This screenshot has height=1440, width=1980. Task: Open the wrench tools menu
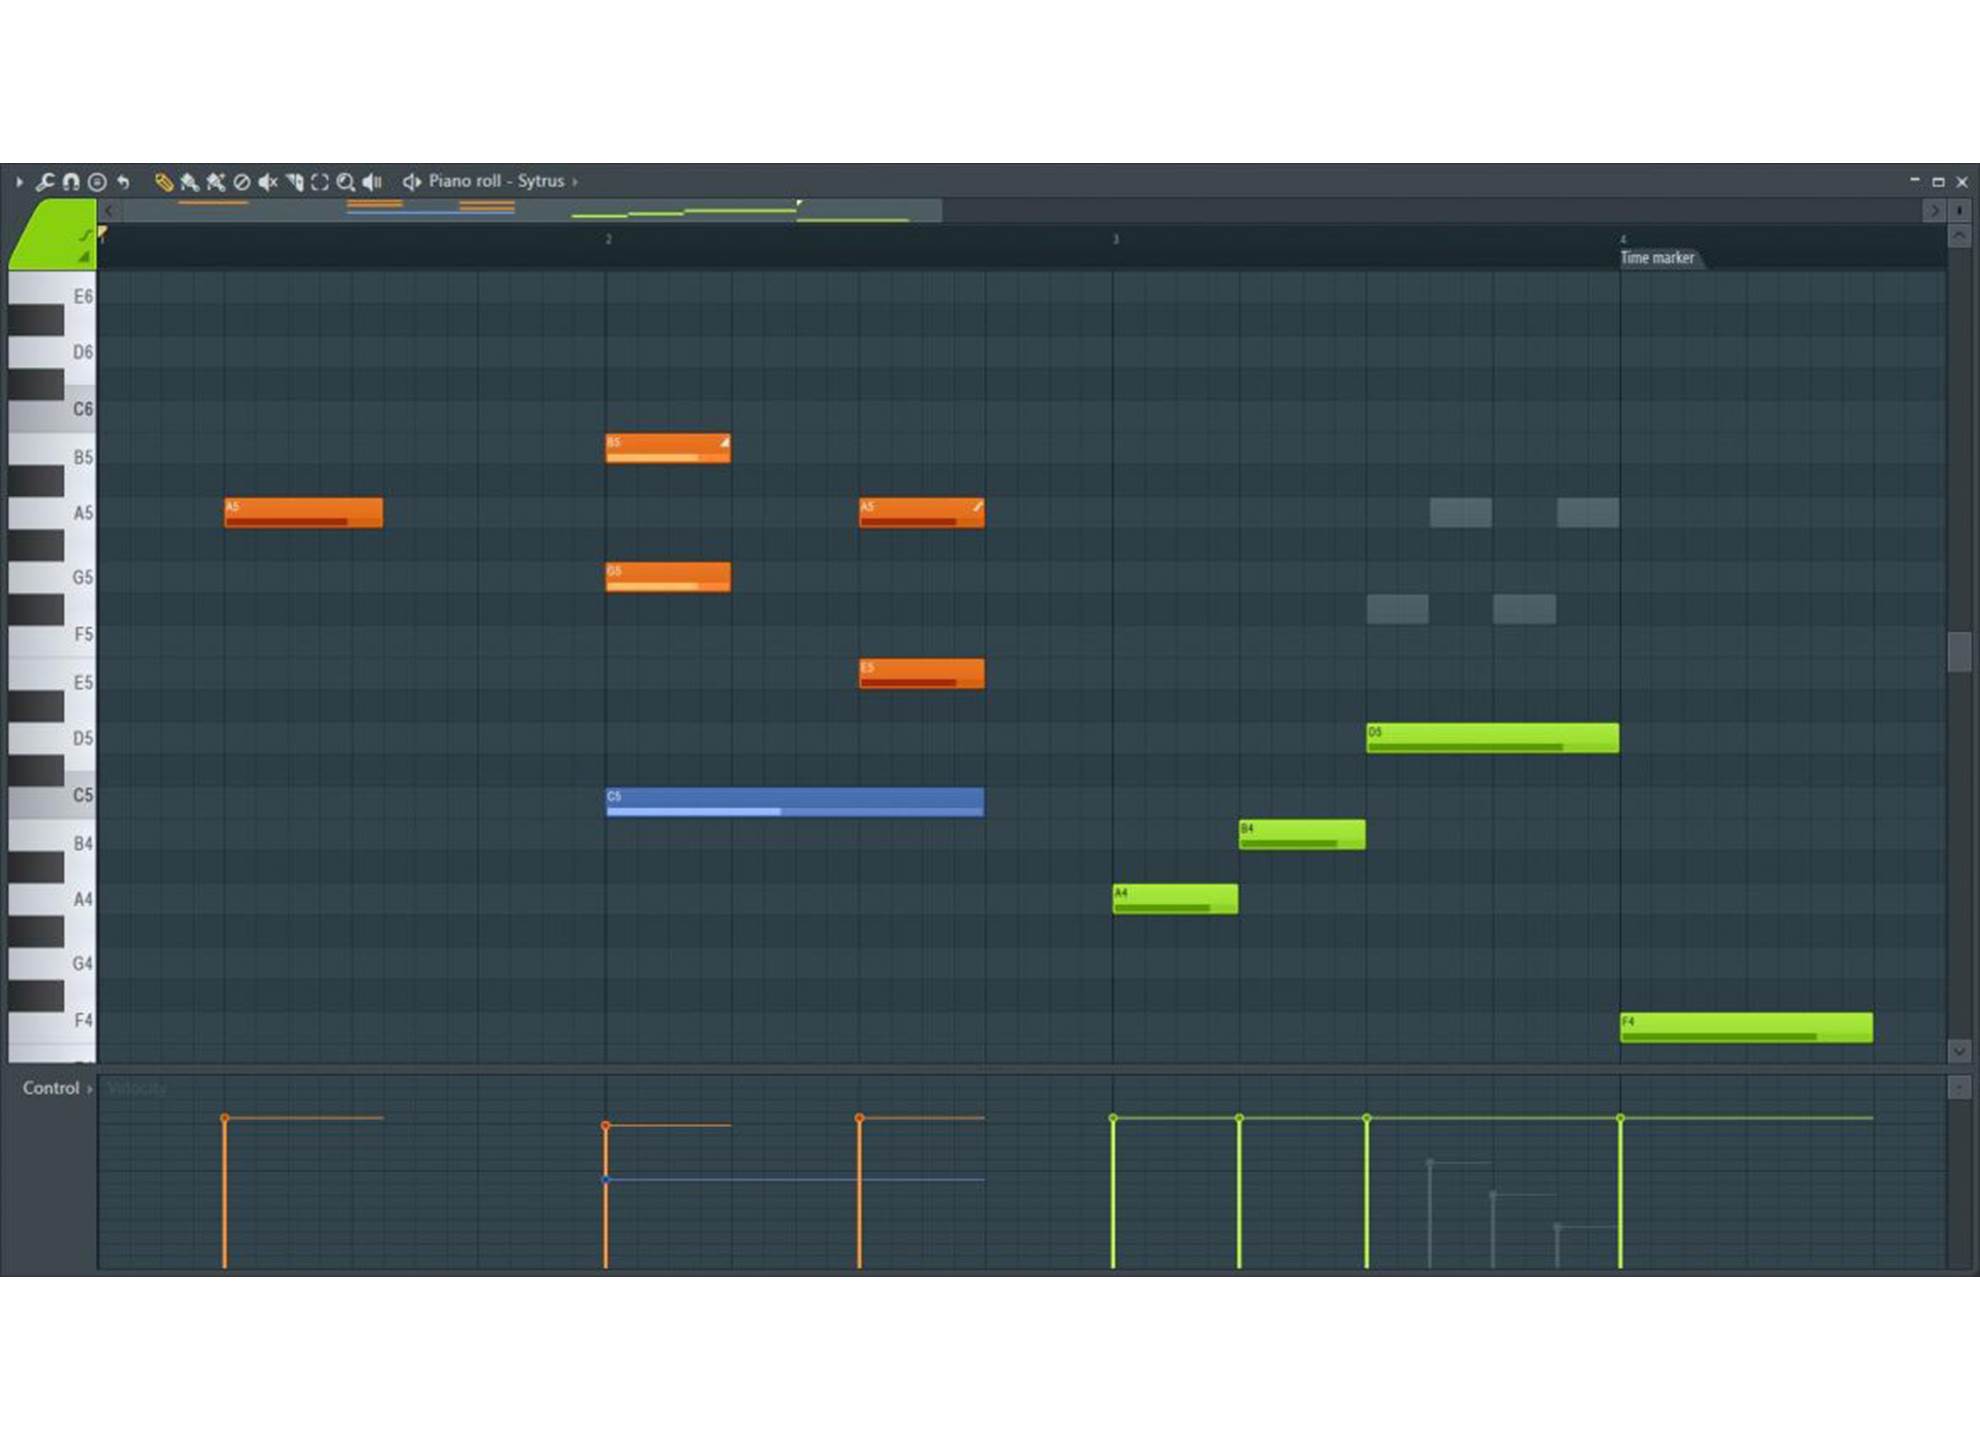[45, 182]
